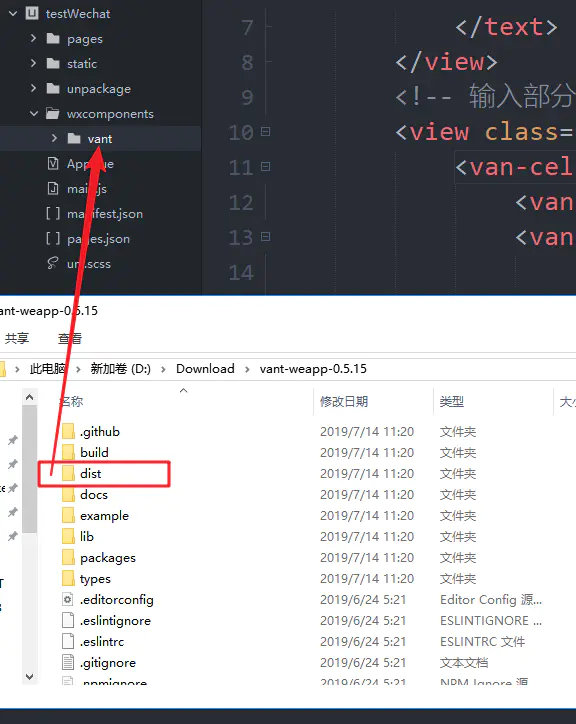The image size is (576, 724).
Task: Sort by 修改日期 column header
Action: point(344,402)
